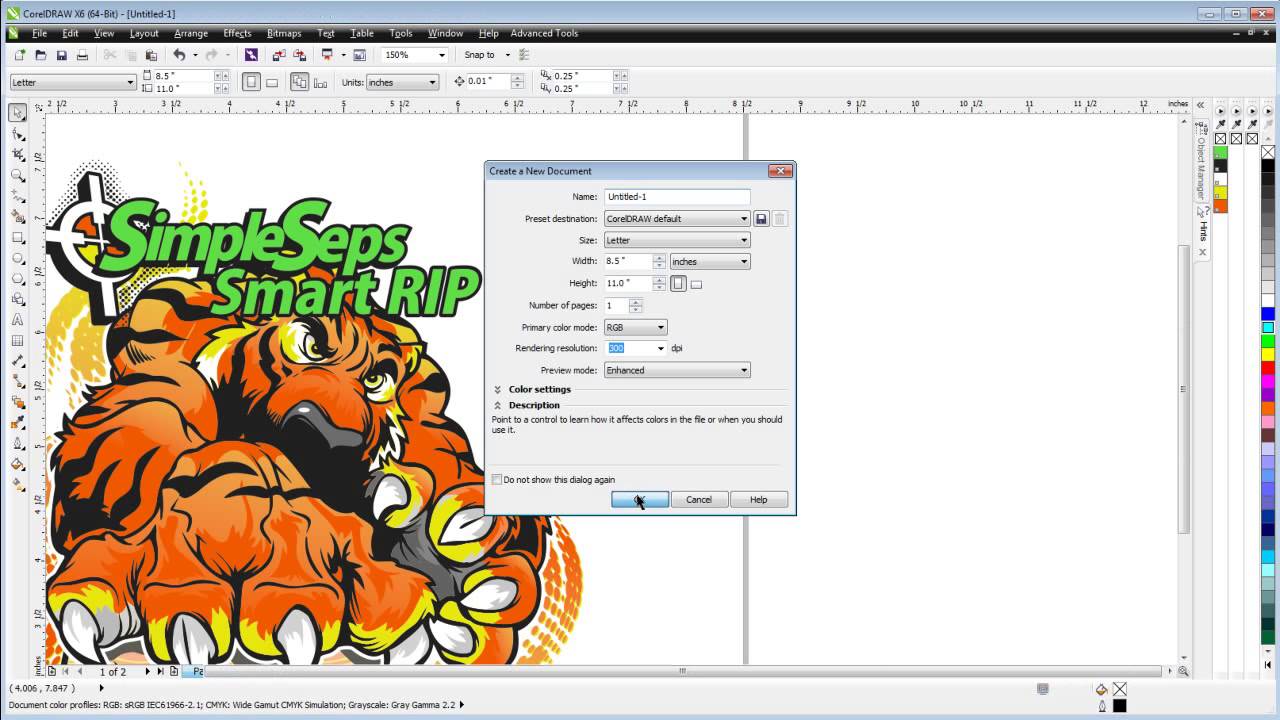Open the File menu
This screenshot has width=1280, height=720.
click(39, 33)
